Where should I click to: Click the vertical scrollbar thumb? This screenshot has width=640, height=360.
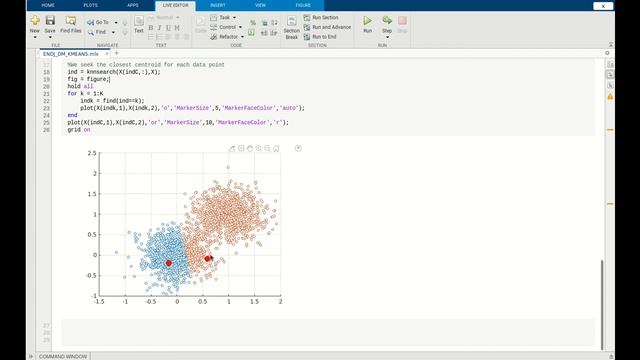pos(602,305)
